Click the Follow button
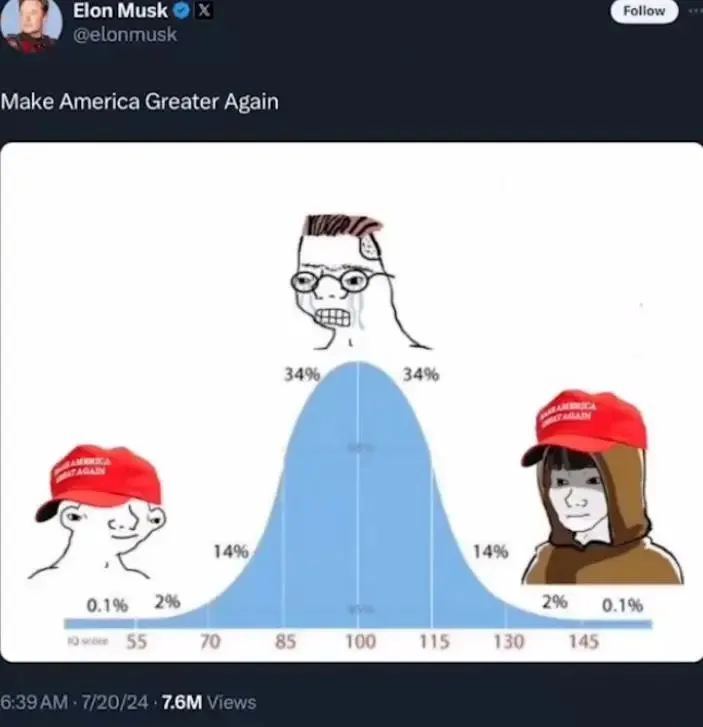The height and width of the screenshot is (727, 703). coord(644,11)
